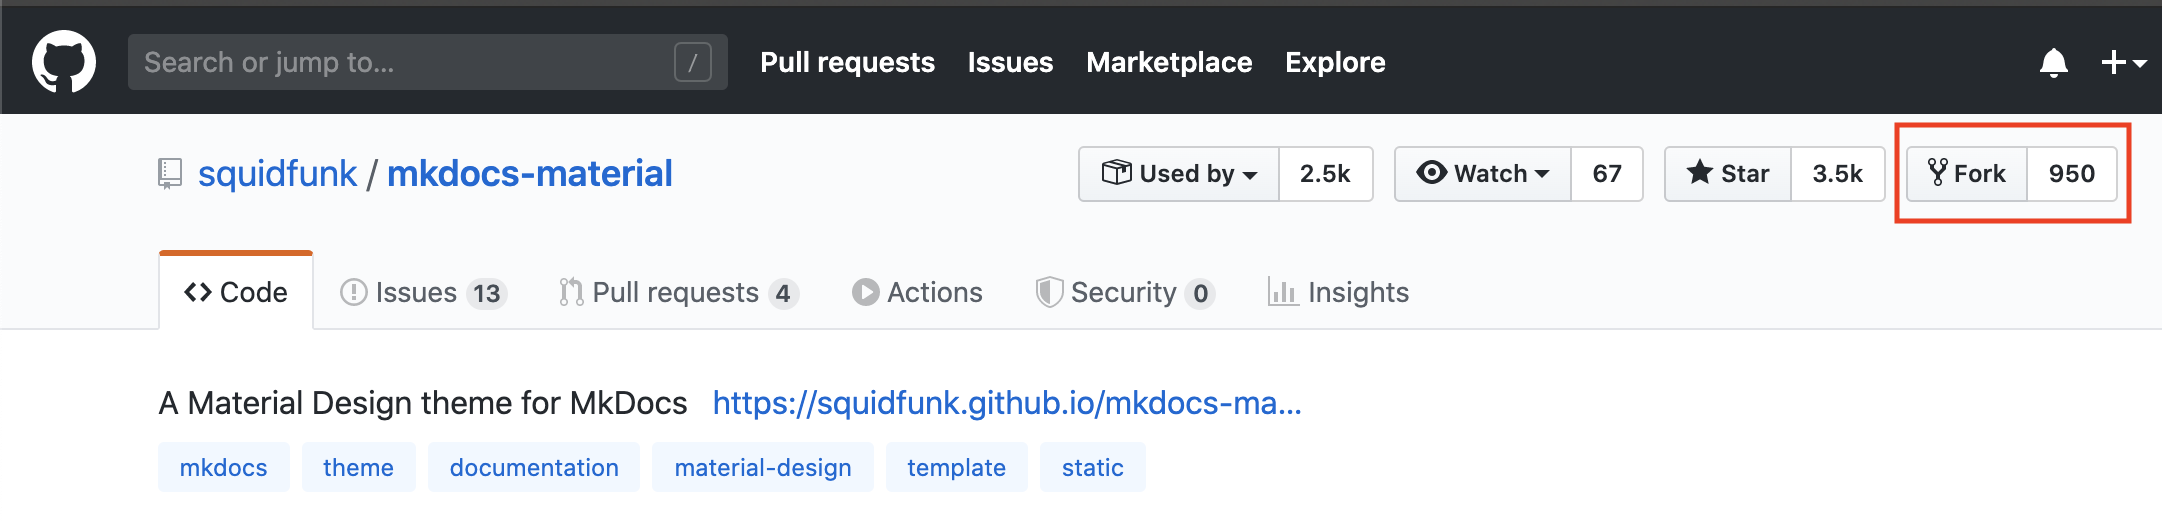Click the Security tab shield icon

[1049, 292]
